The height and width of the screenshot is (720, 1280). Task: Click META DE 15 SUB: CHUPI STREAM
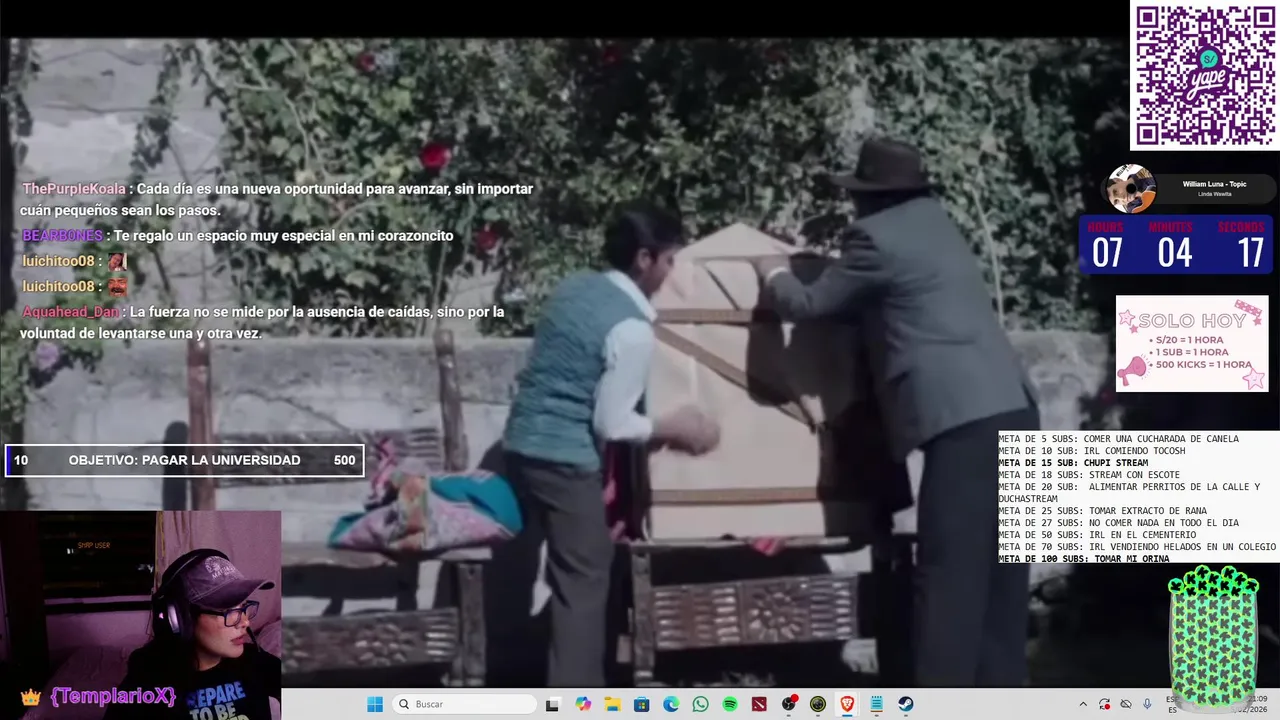[1073, 462]
